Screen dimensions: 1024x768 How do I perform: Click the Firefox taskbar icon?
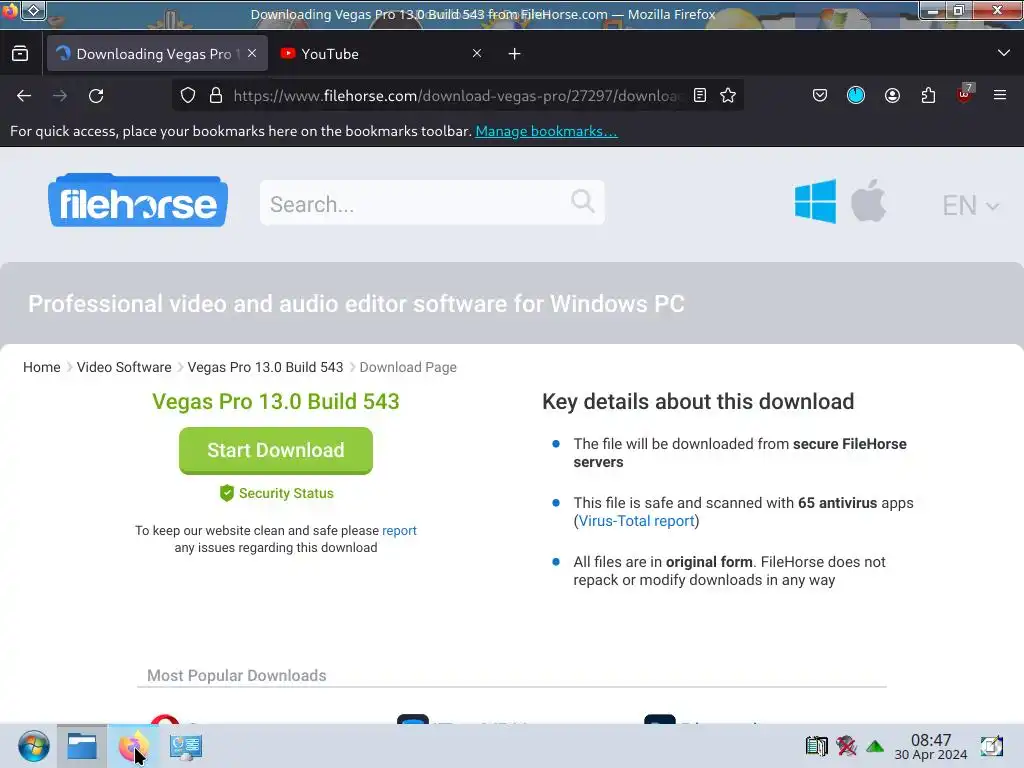tap(133, 746)
